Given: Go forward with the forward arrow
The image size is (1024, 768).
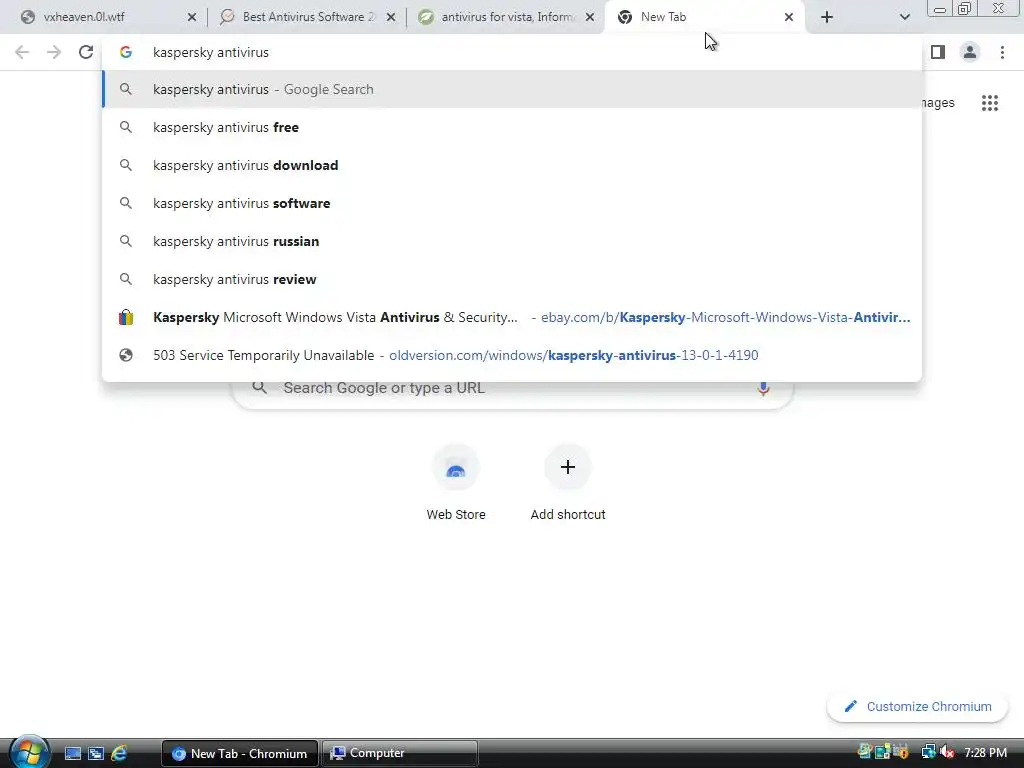Looking at the screenshot, I should [54, 52].
